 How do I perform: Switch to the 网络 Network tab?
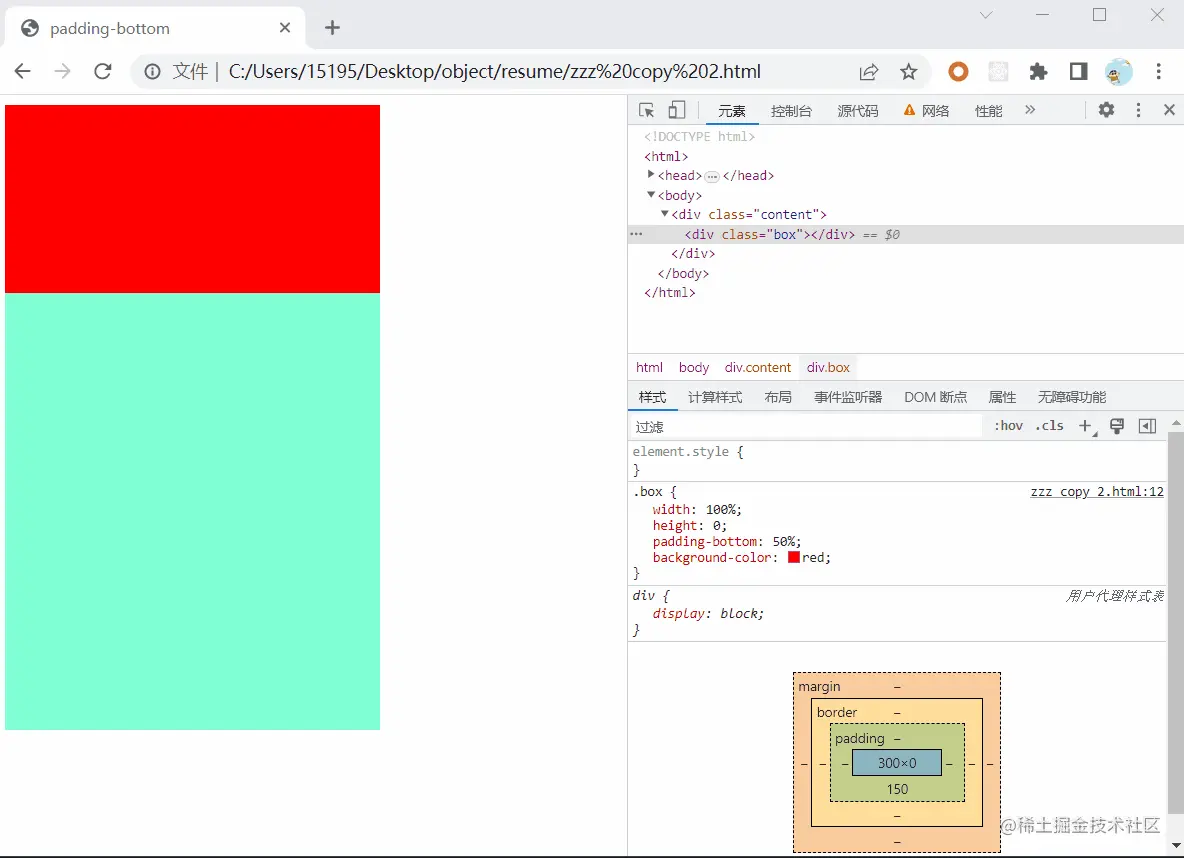927,111
